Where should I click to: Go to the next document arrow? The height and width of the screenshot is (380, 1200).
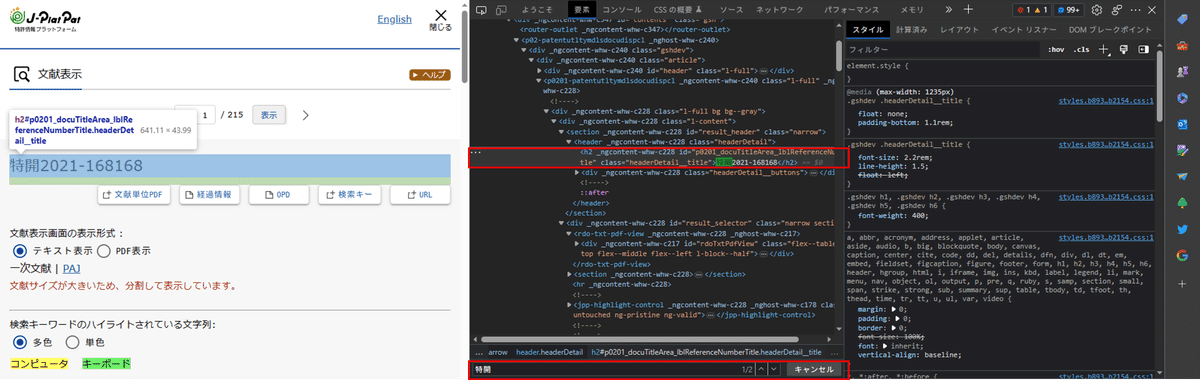(x=306, y=115)
